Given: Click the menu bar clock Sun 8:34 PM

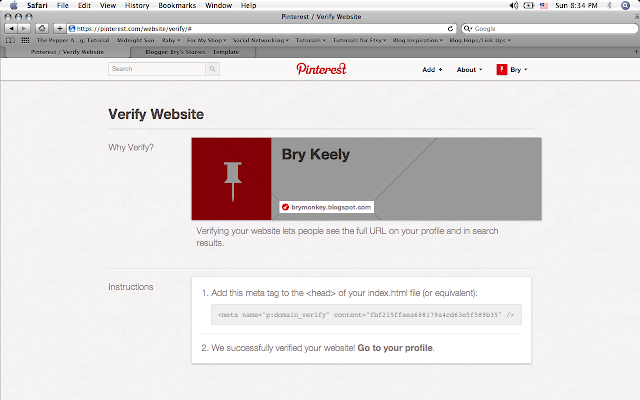Looking at the screenshot, I should [x=576, y=5].
